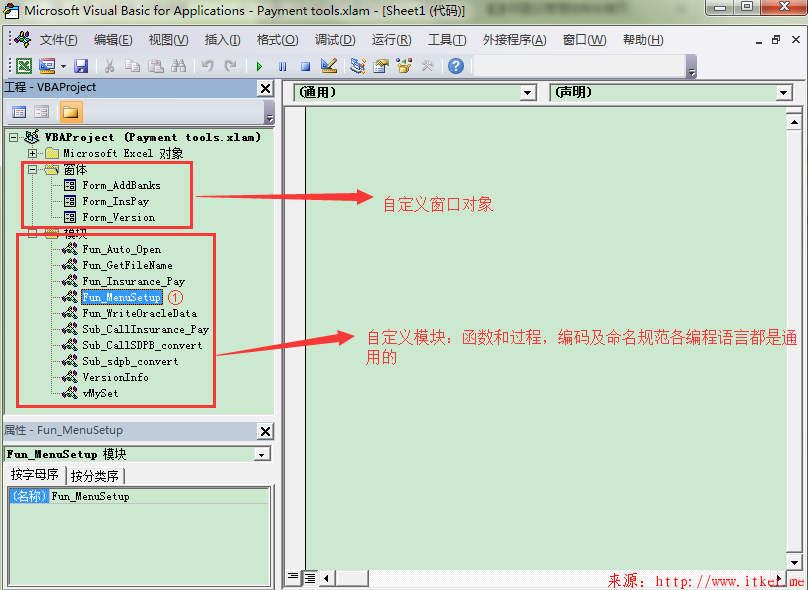808x590 pixels.
Task: Select the Fun_Insurance_Pay module
Action: click(133, 281)
